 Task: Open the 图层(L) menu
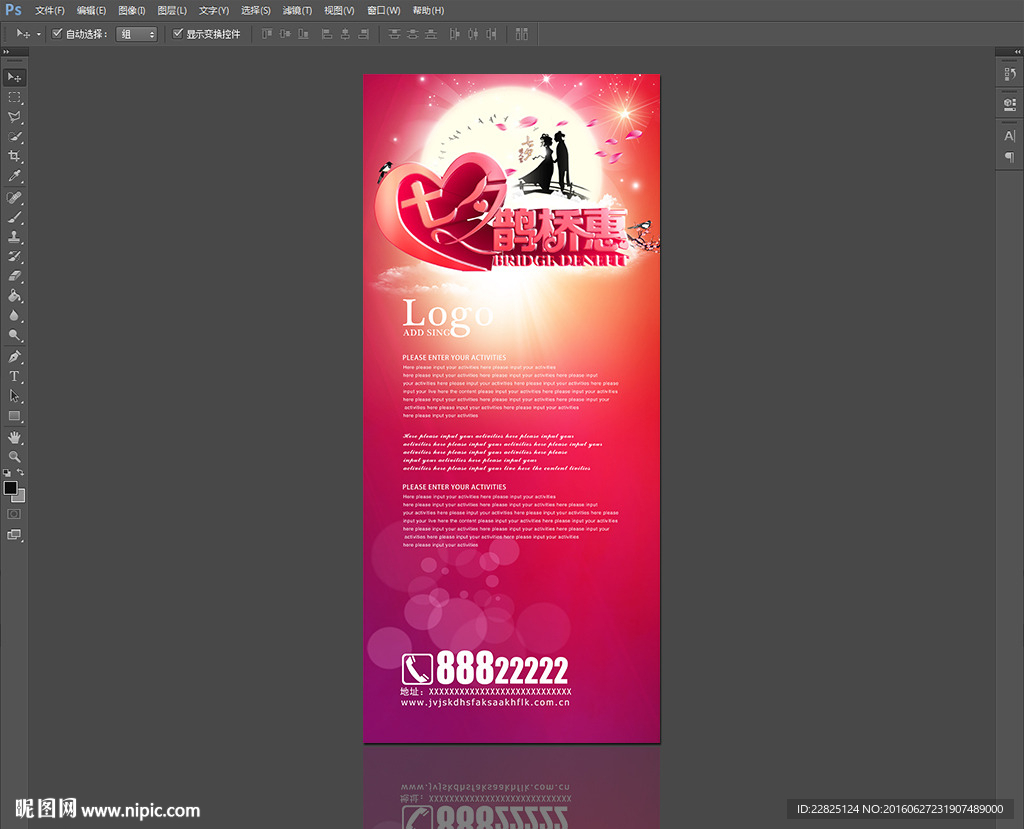[172, 10]
